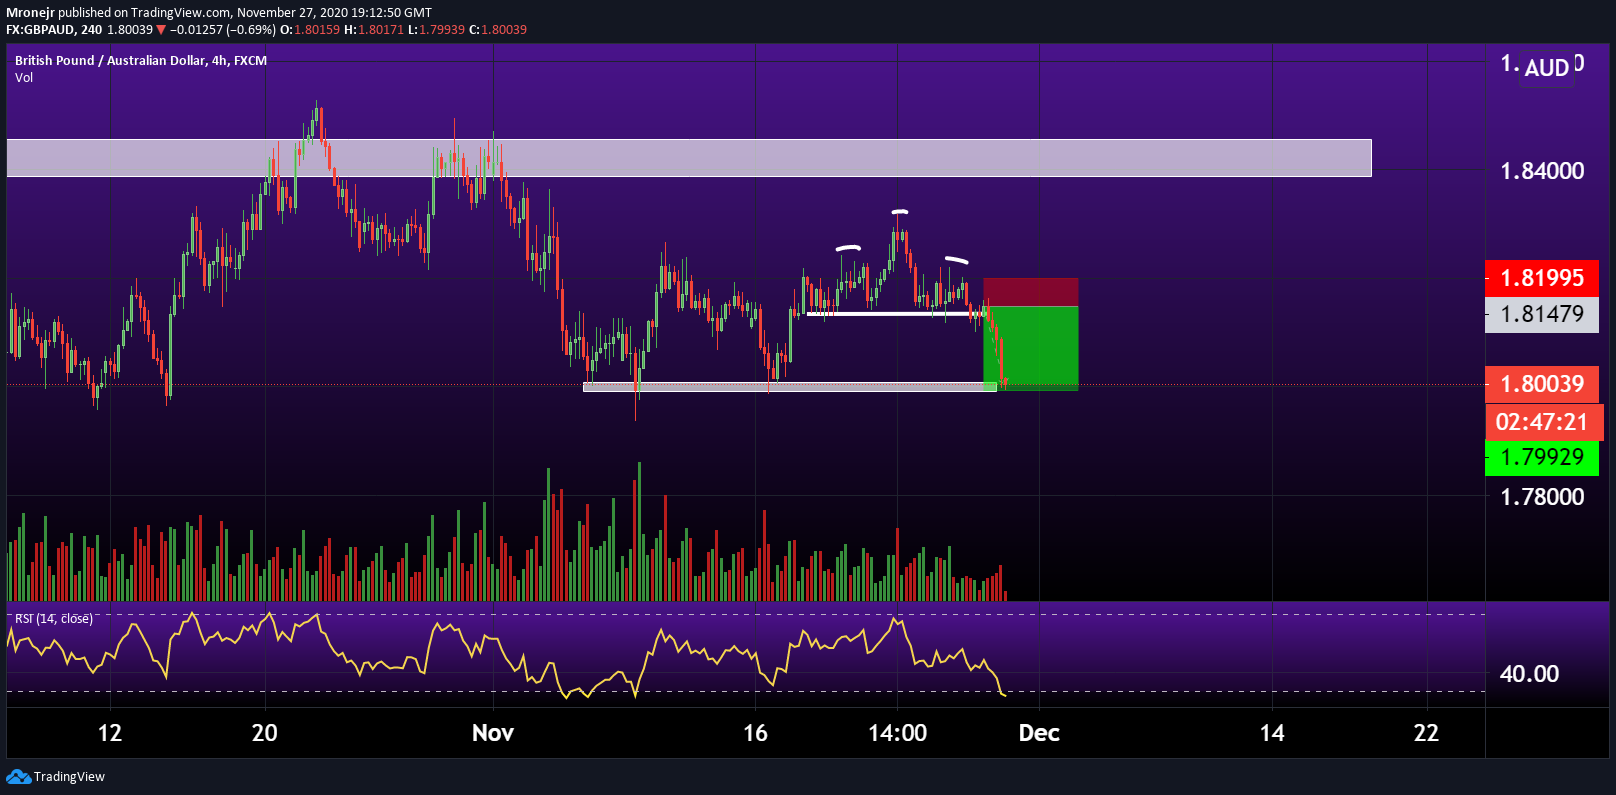
Task: Click the AUD currency badge
Action: point(1546,68)
